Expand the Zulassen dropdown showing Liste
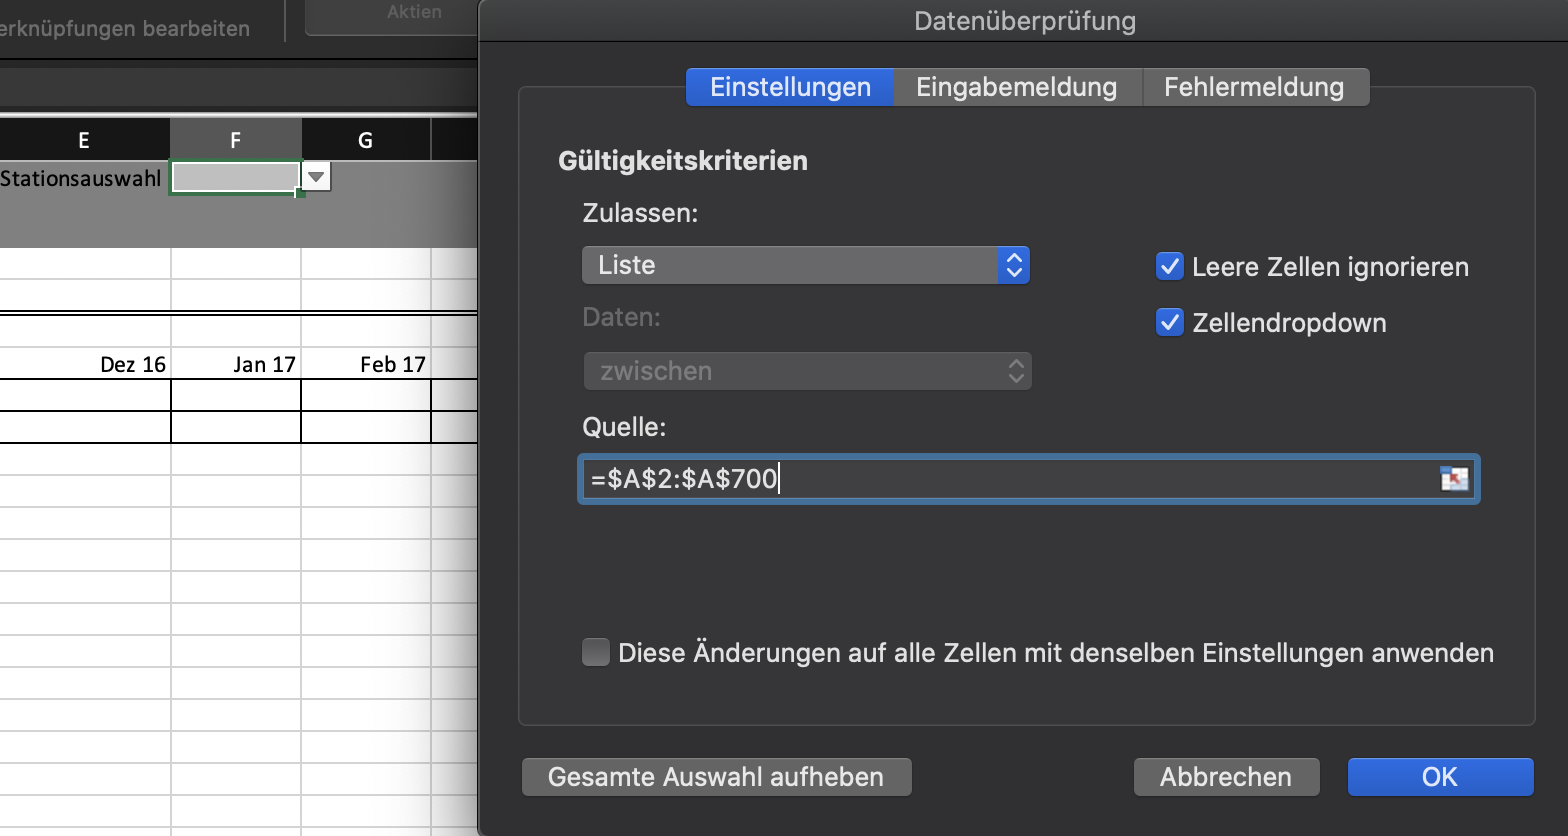This screenshot has width=1568, height=836. coord(805,265)
